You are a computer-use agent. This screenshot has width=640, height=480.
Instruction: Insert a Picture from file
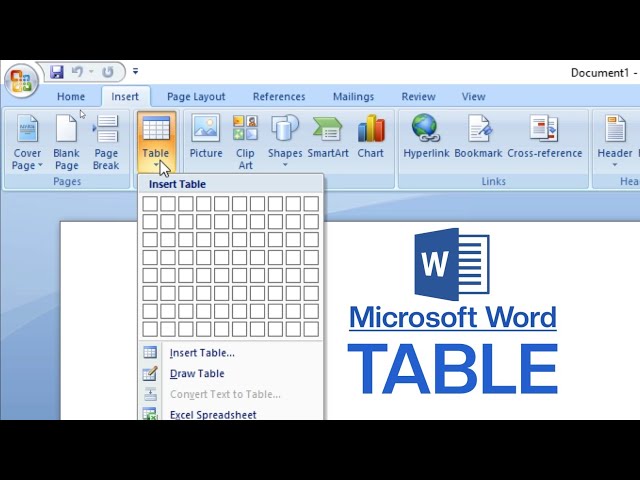[206, 137]
